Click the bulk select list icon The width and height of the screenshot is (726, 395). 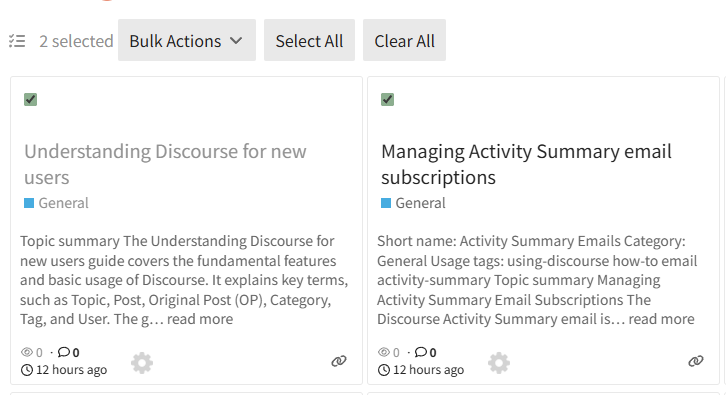17,41
